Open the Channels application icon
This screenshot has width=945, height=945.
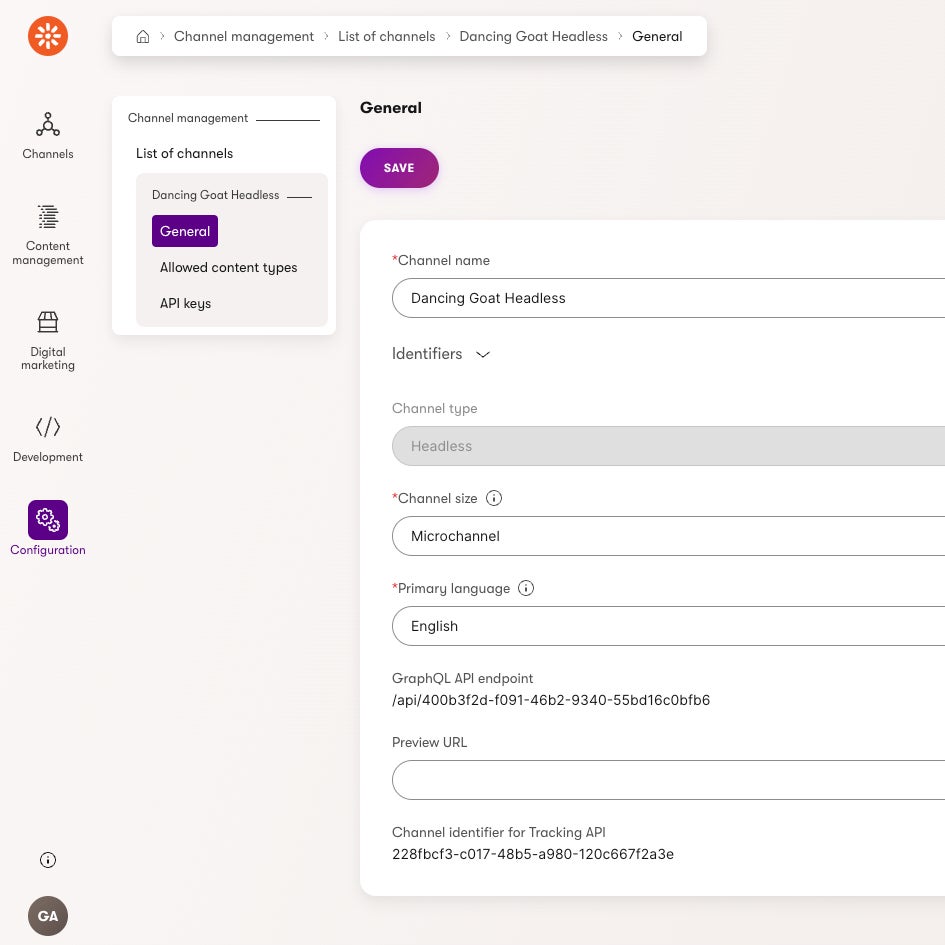[x=48, y=125]
